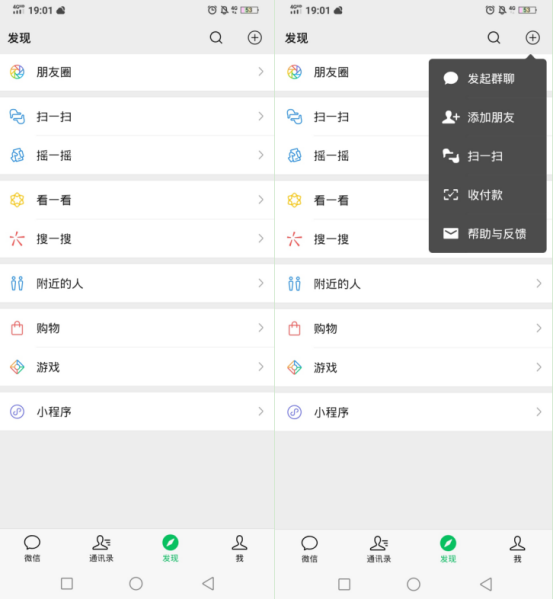Screen dimensions: 554x599
Task: Switch to 通讯录 tab on left screen
Action: pyautogui.click(x=101, y=549)
